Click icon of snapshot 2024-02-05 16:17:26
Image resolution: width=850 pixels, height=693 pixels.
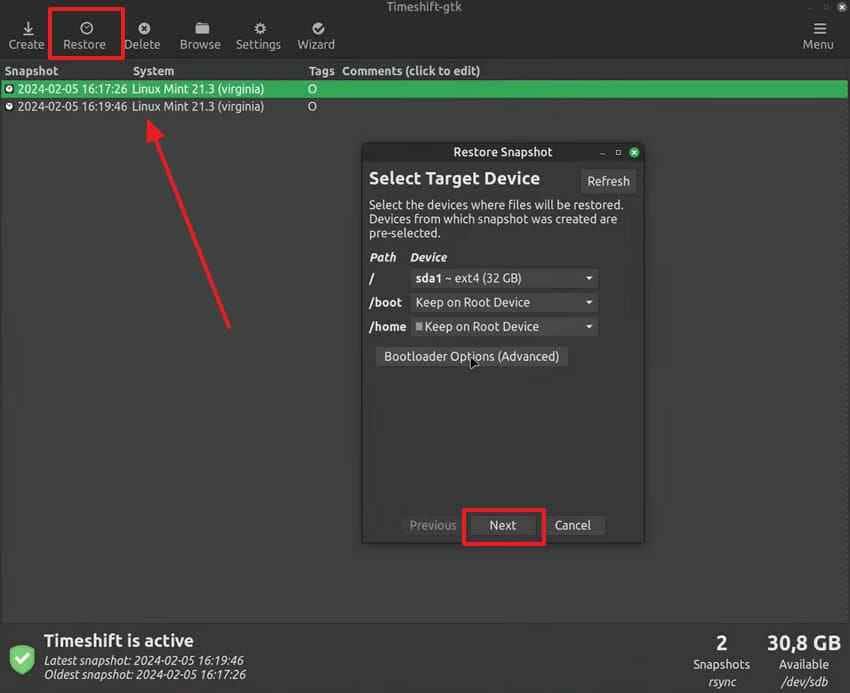(9, 89)
